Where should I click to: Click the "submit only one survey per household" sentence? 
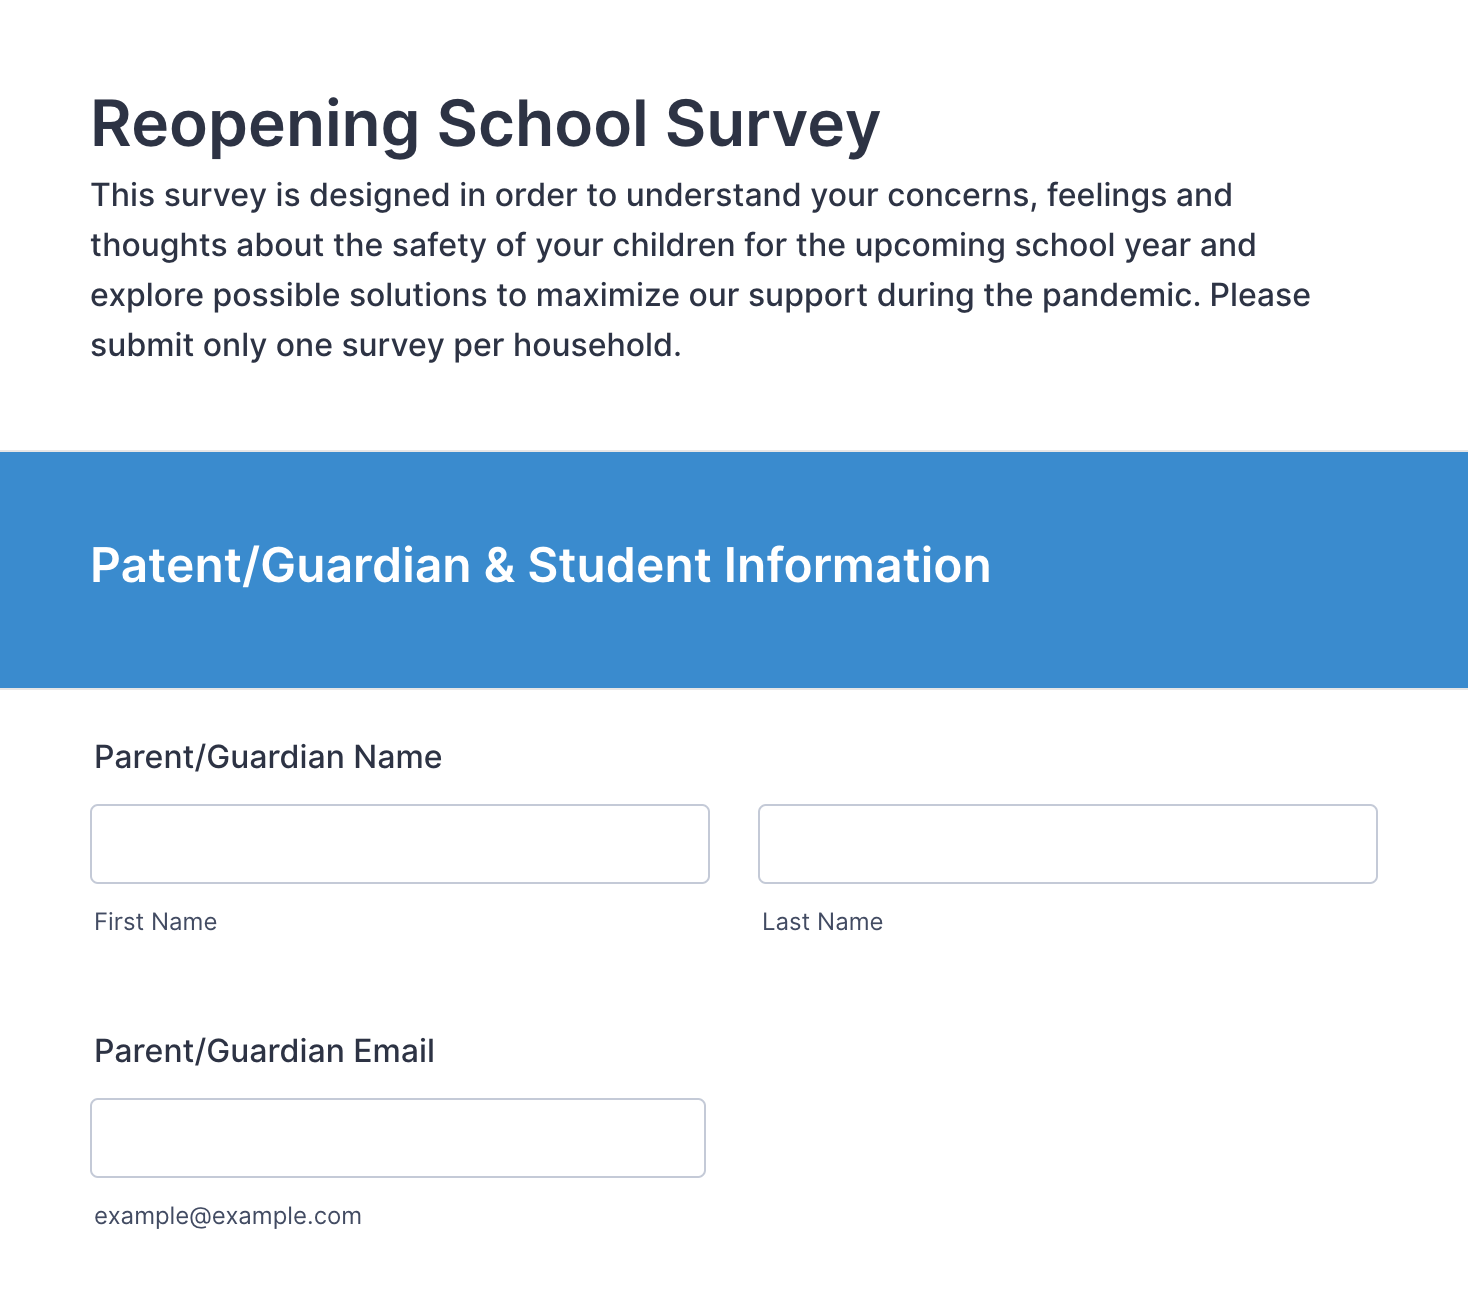coord(386,346)
